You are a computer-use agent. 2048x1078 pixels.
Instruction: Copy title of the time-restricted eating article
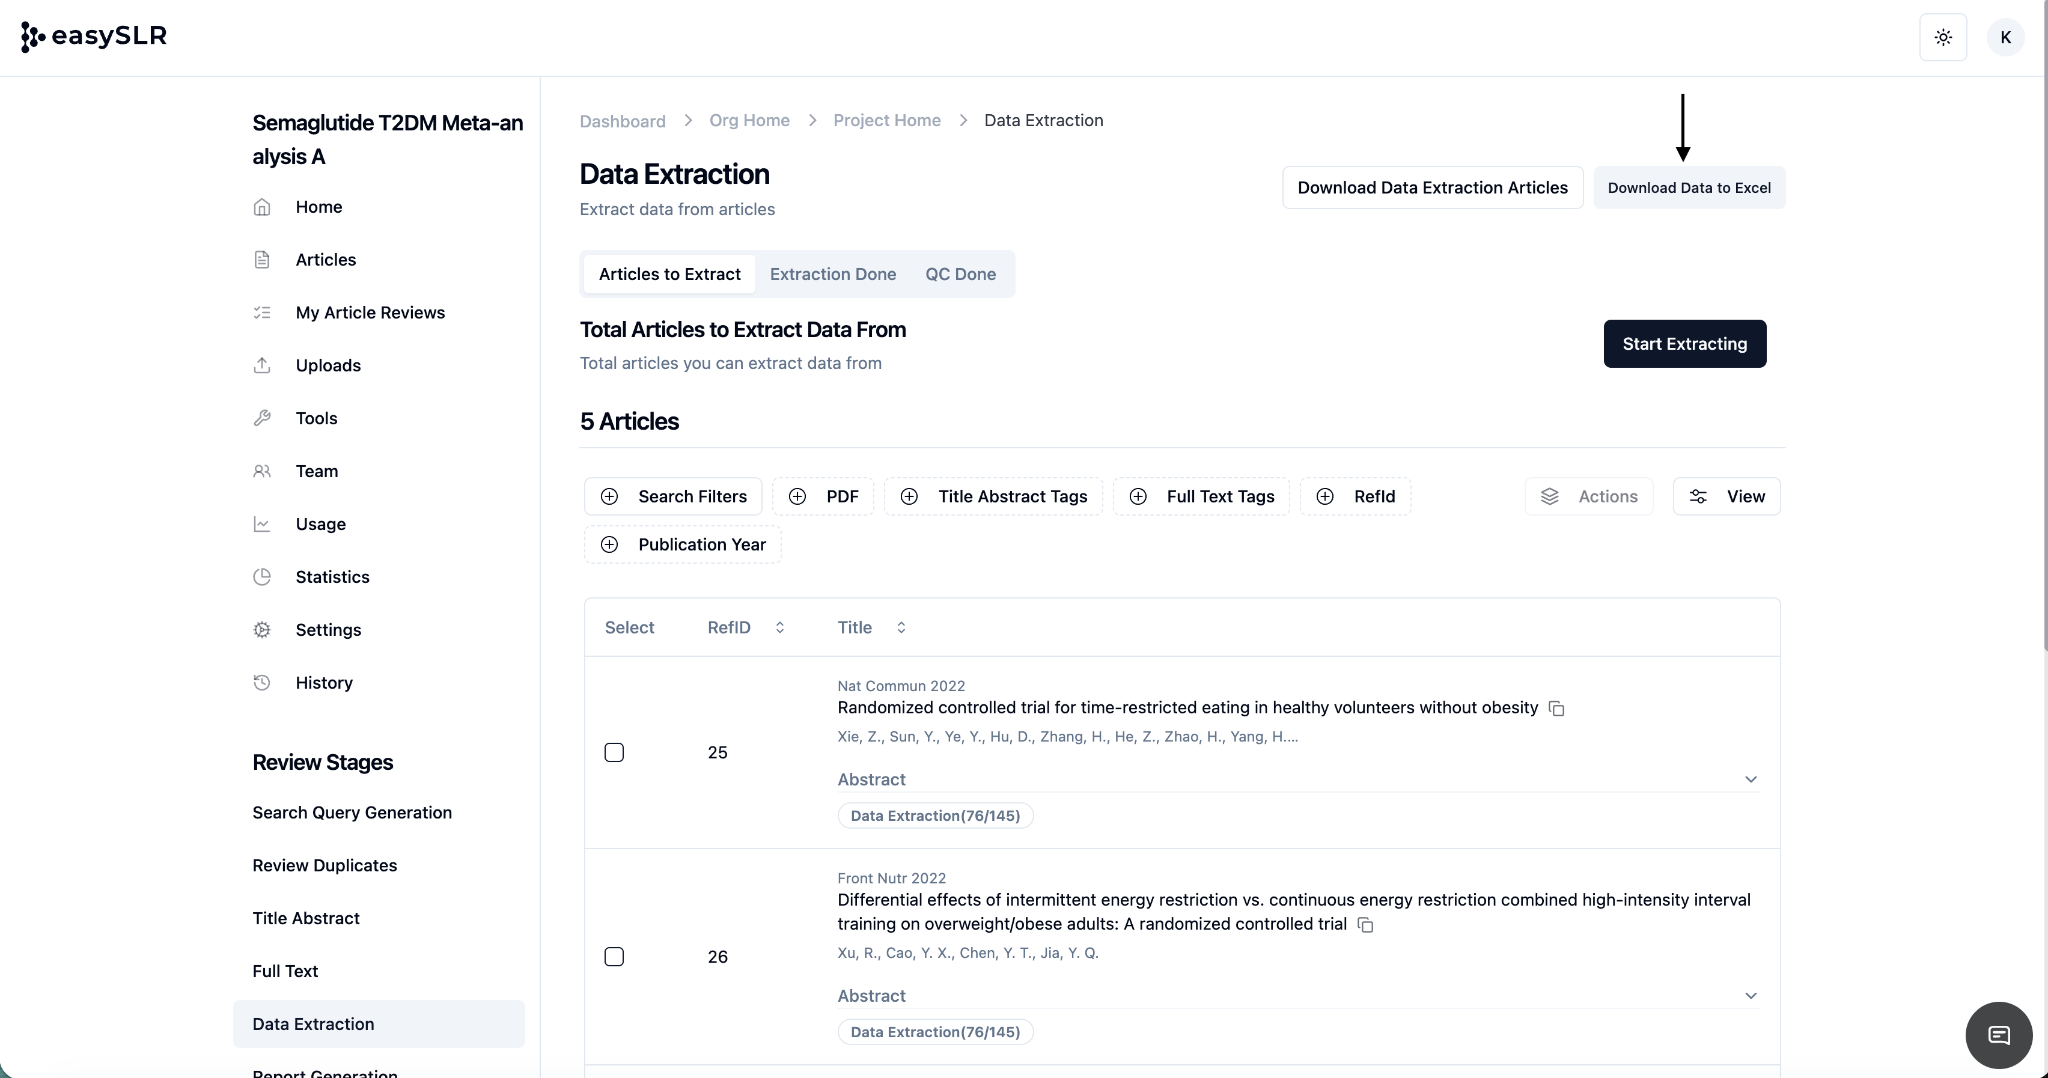(1556, 708)
